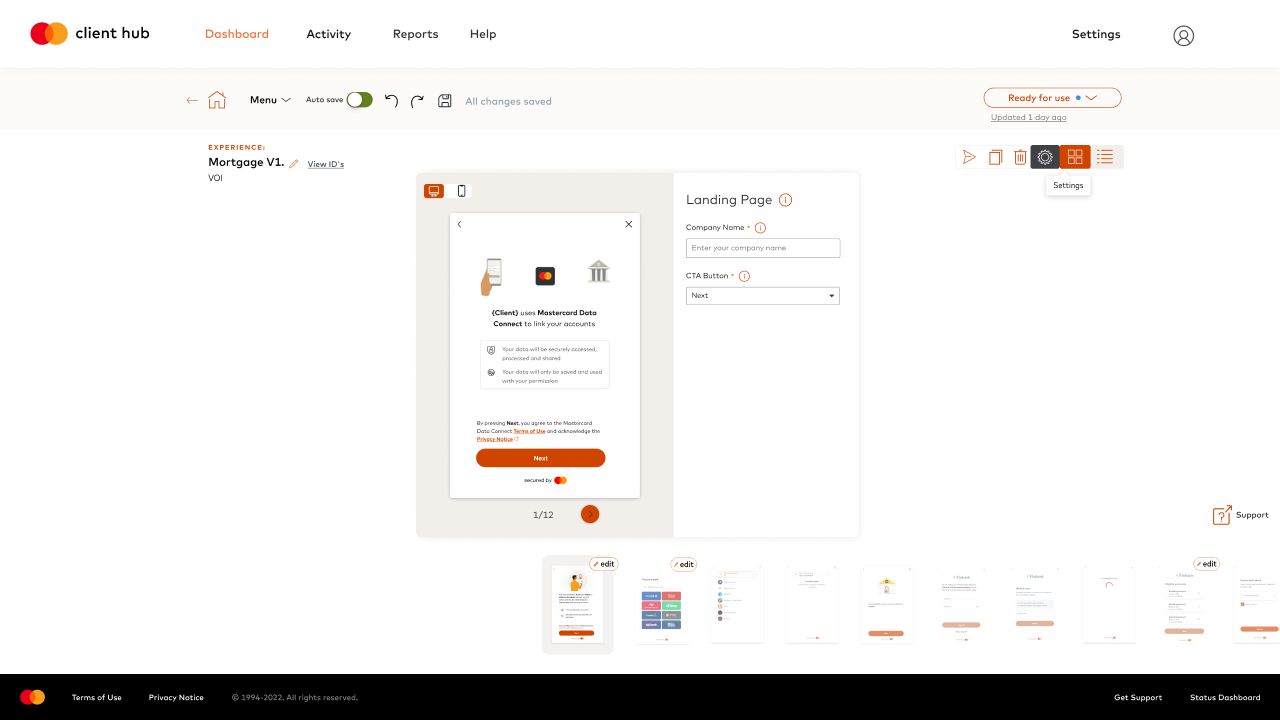The width and height of the screenshot is (1280, 720).
Task: Click the back arrow beside the home icon
Action: tap(192, 100)
